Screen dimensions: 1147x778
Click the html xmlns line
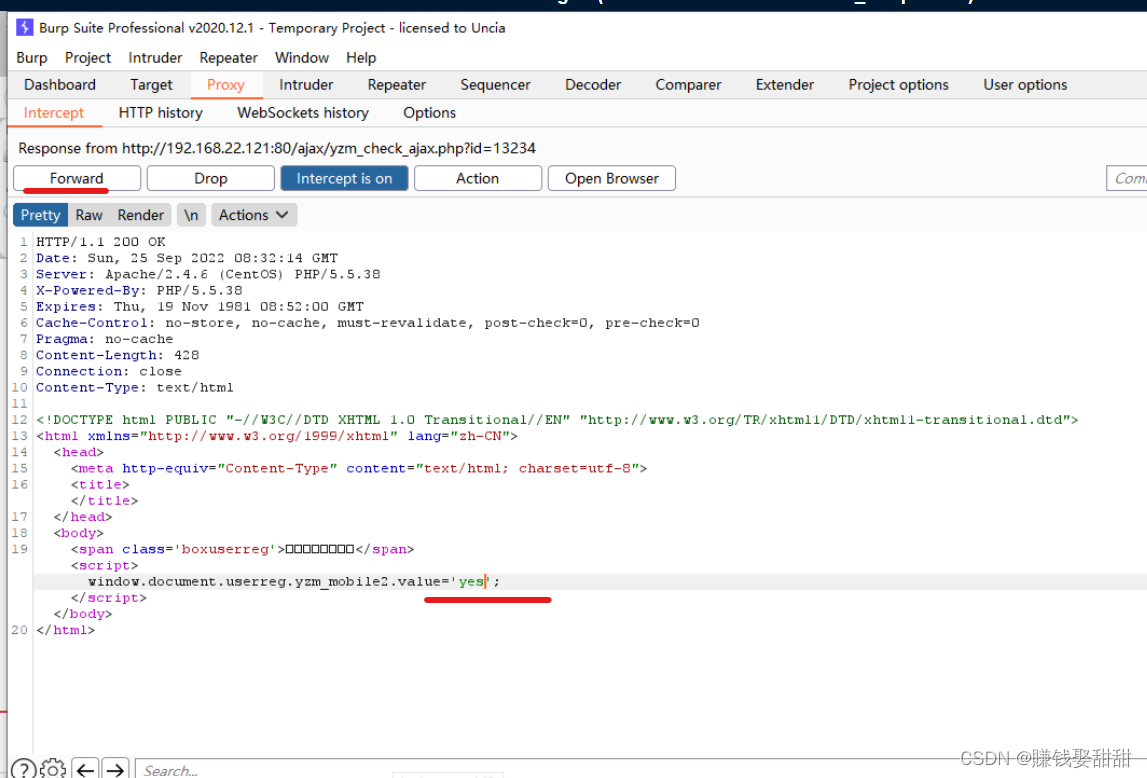pyautogui.click(x=277, y=436)
